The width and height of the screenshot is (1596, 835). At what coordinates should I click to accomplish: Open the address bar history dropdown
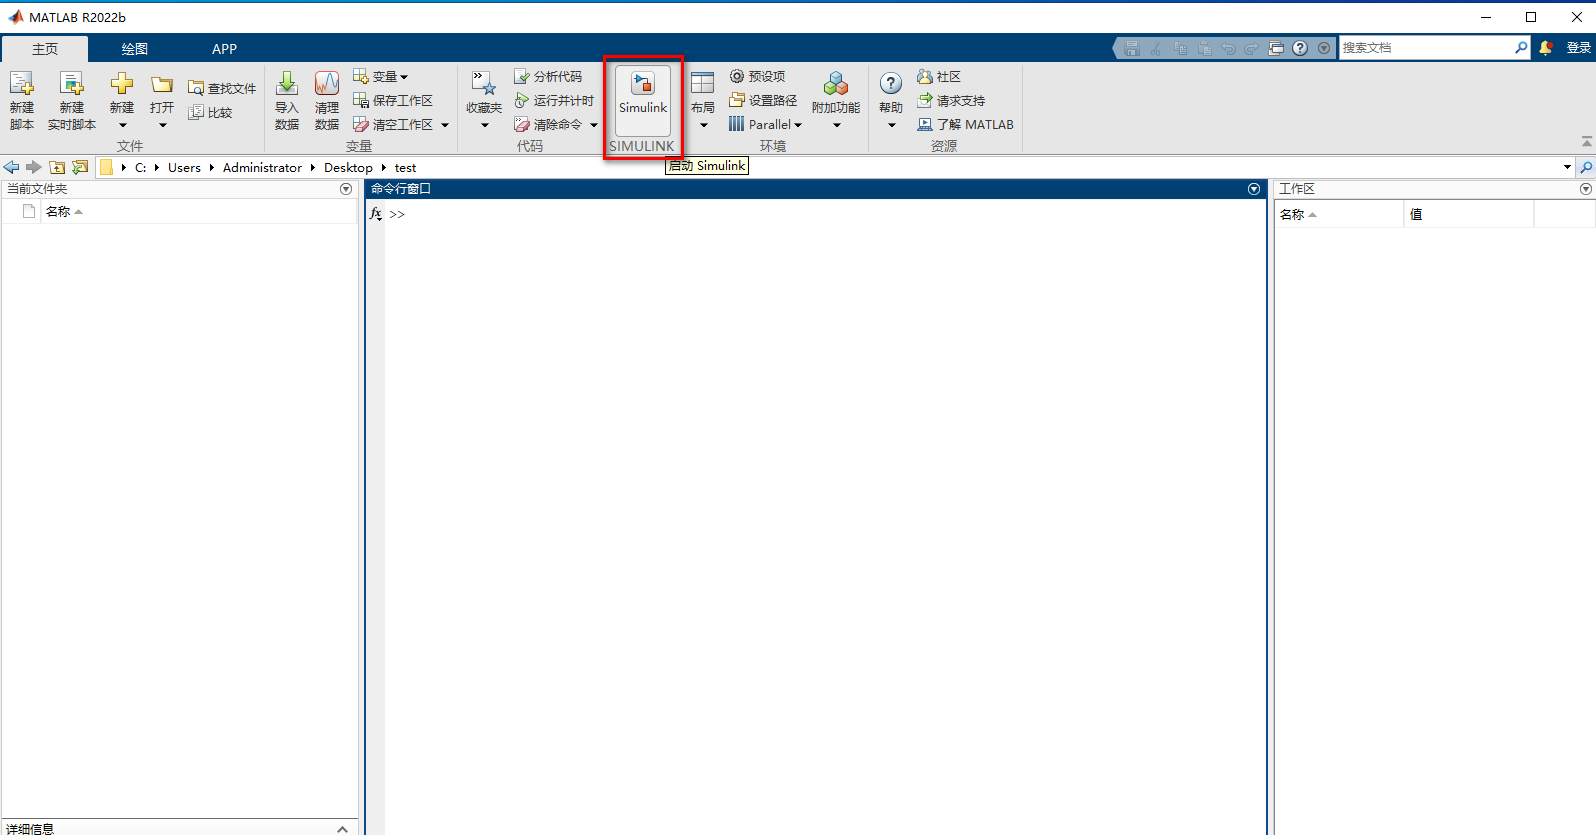[1567, 167]
